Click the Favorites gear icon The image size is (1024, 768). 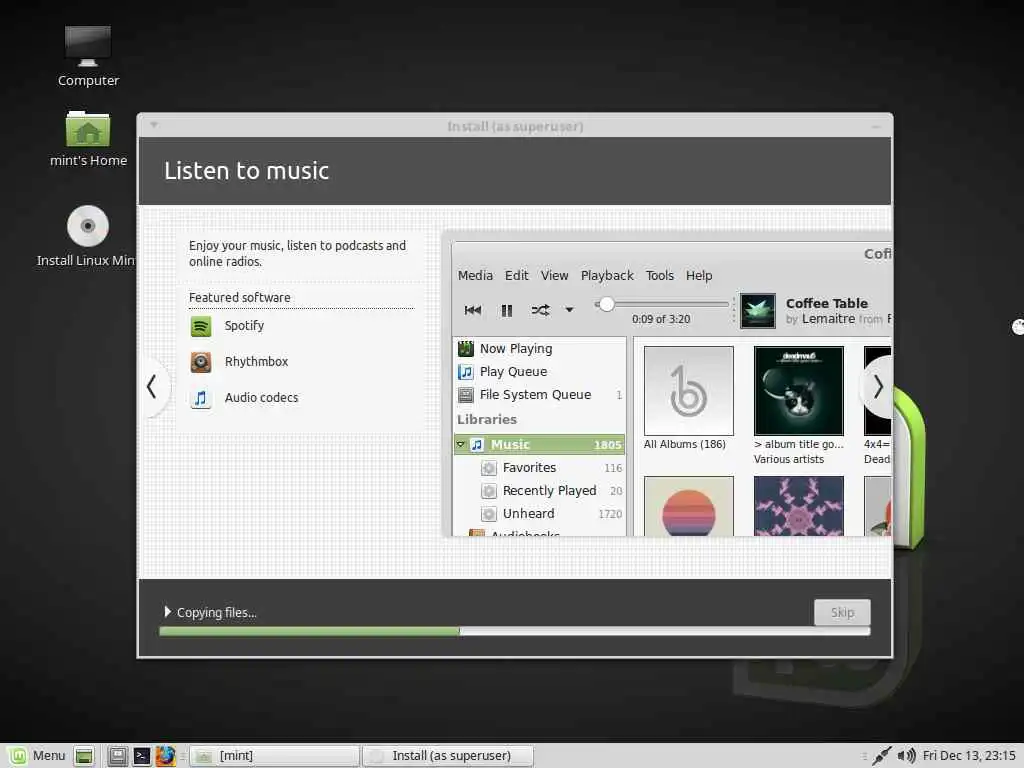[x=488, y=468]
